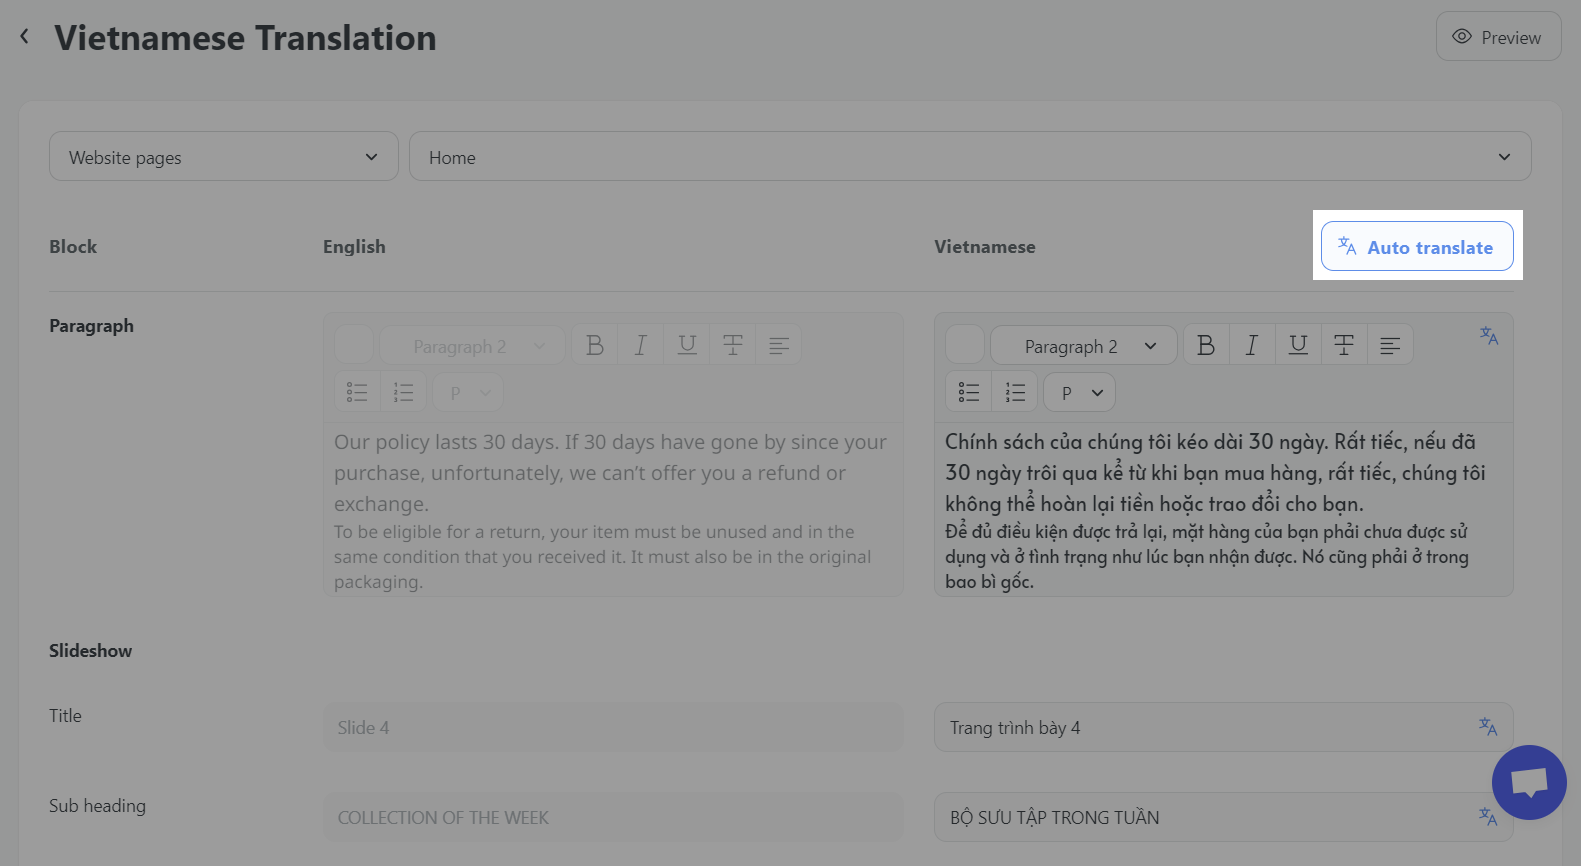Click translate icon in Sub heading field
The height and width of the screenshot is (866, 1581).
pos(1488,817)
